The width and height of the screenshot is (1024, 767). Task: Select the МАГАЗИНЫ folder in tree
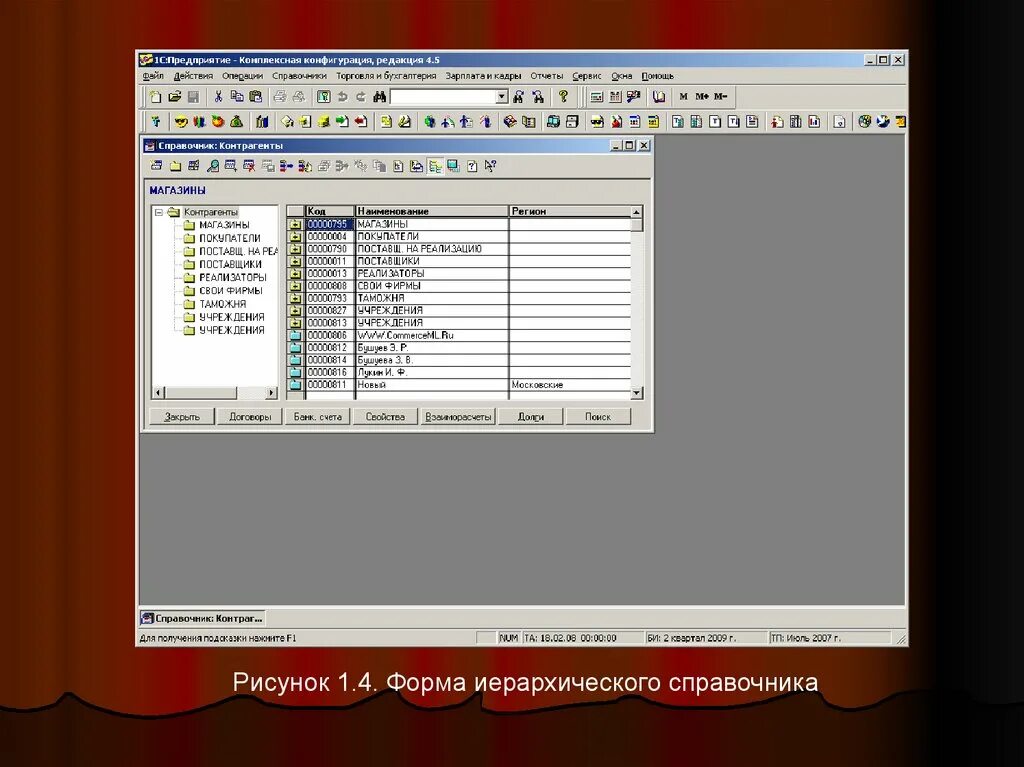pyautogui.click(x=224, y=225)
